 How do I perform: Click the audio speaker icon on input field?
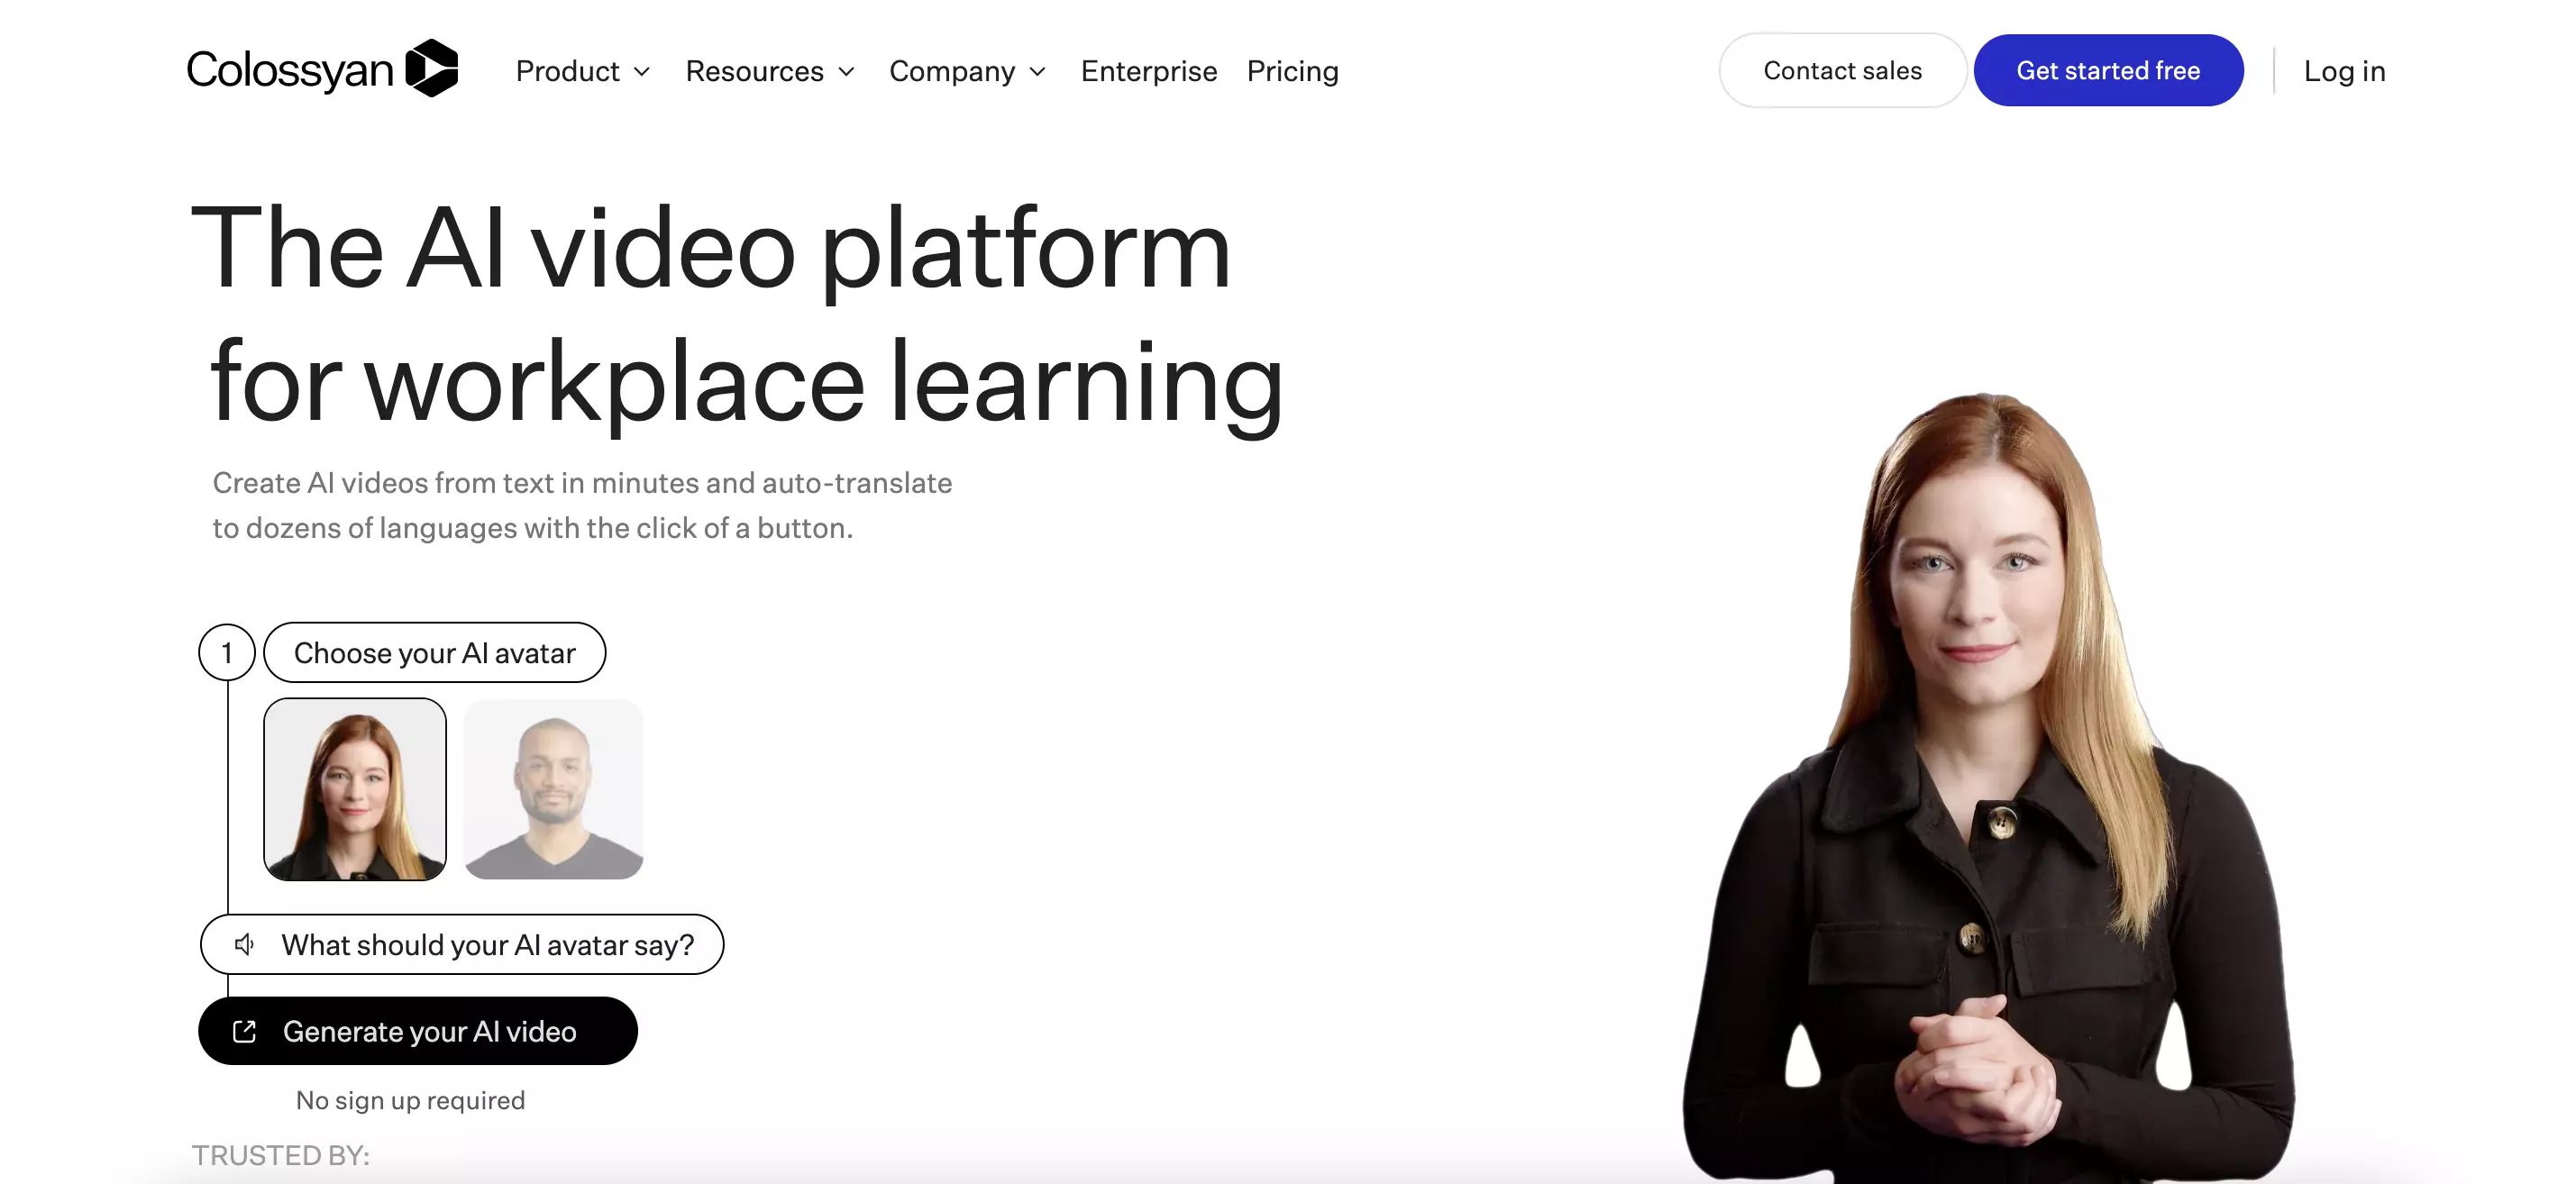tap(243, 944)
